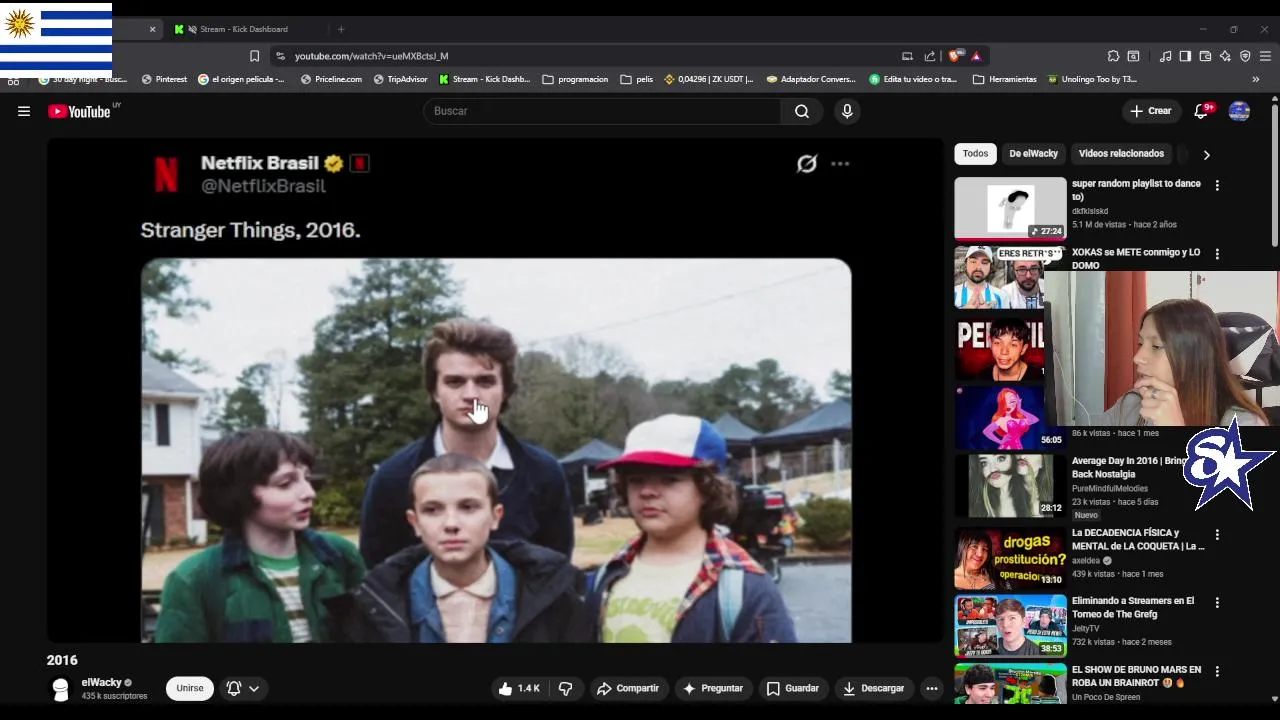Open the Brave Wallet icon
The image size is (1280, 720).
tap(1205, 56)
